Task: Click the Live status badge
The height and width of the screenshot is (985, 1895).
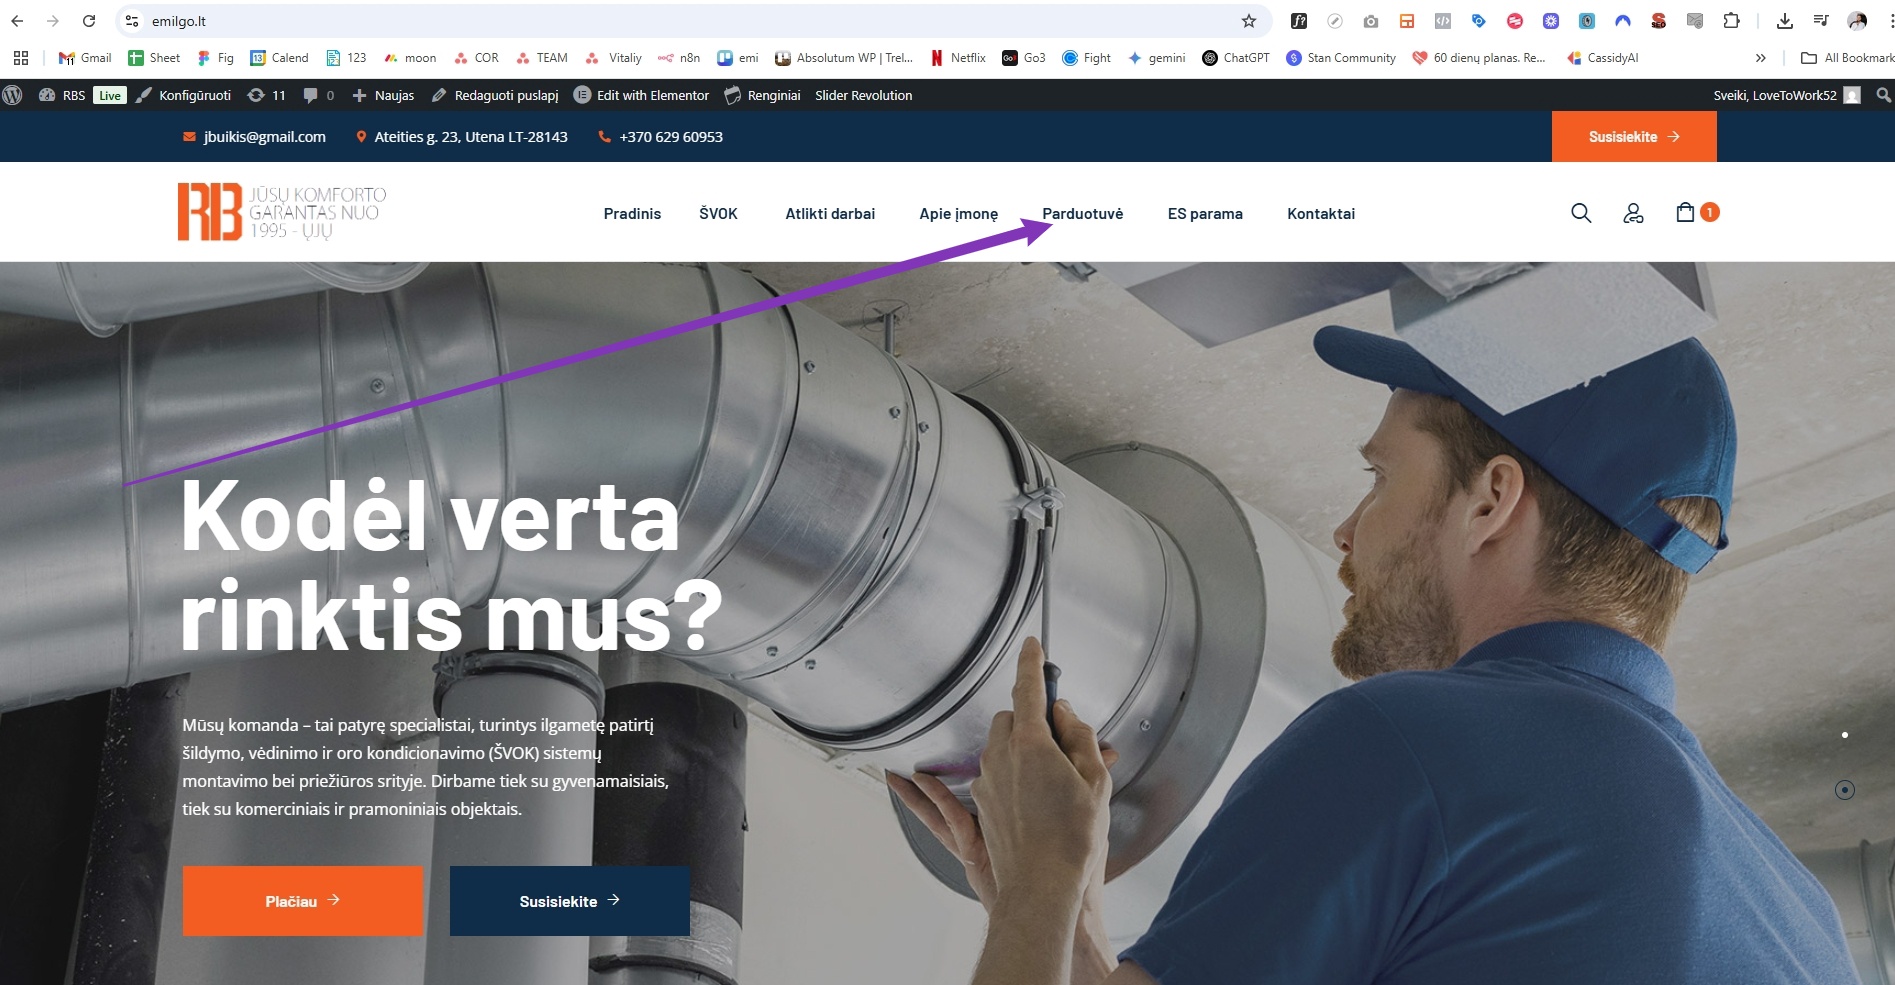Action: pyautogui.click(x=110, y=95)
